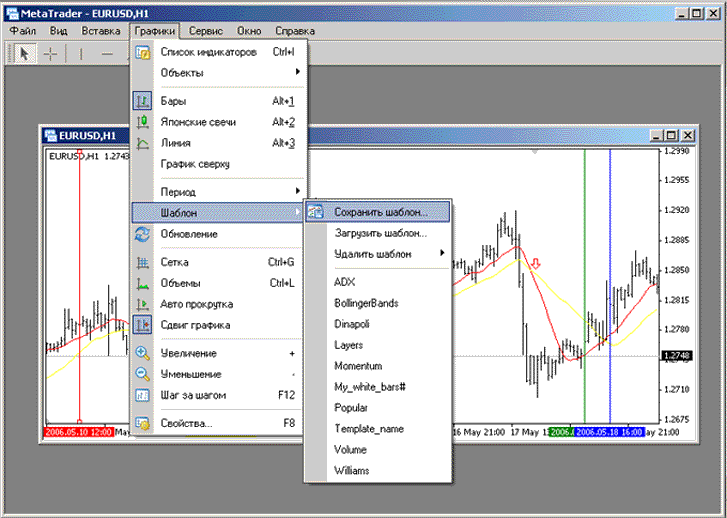727x518 pixels.
Task: Toggle Объемы volumes display
Action: (x=218, y=283)
